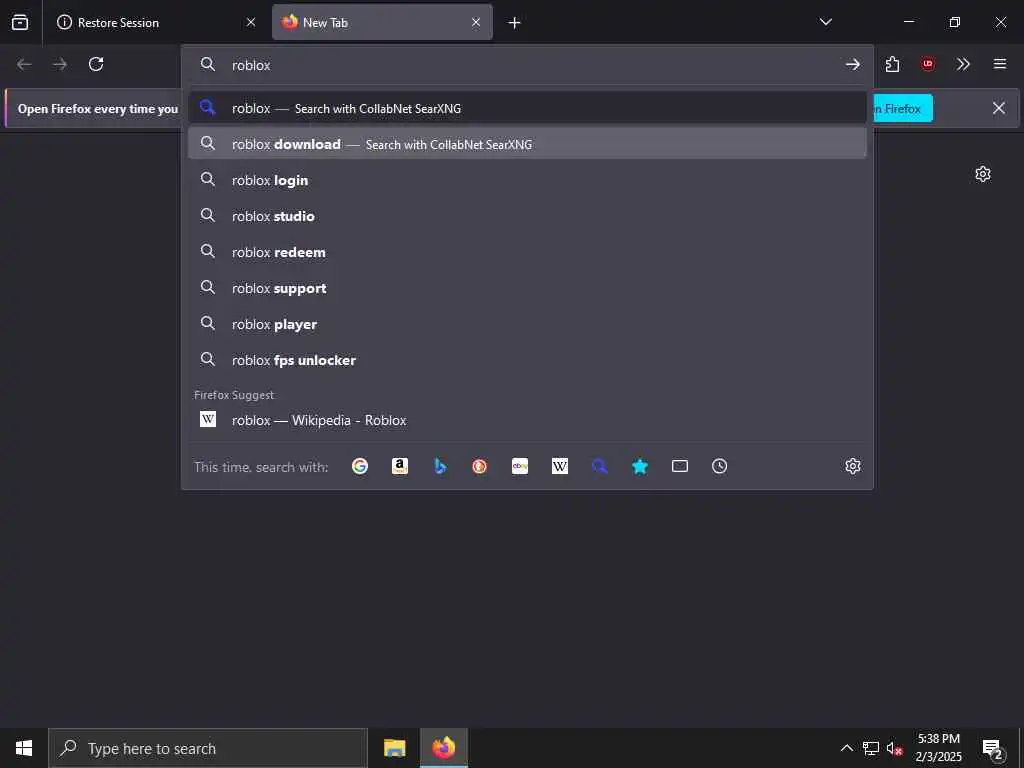Screen dimensions: 1024x768
Task: Search this time with Wikipedia icon
Action: pyautogui.click(x=560, y=466)
